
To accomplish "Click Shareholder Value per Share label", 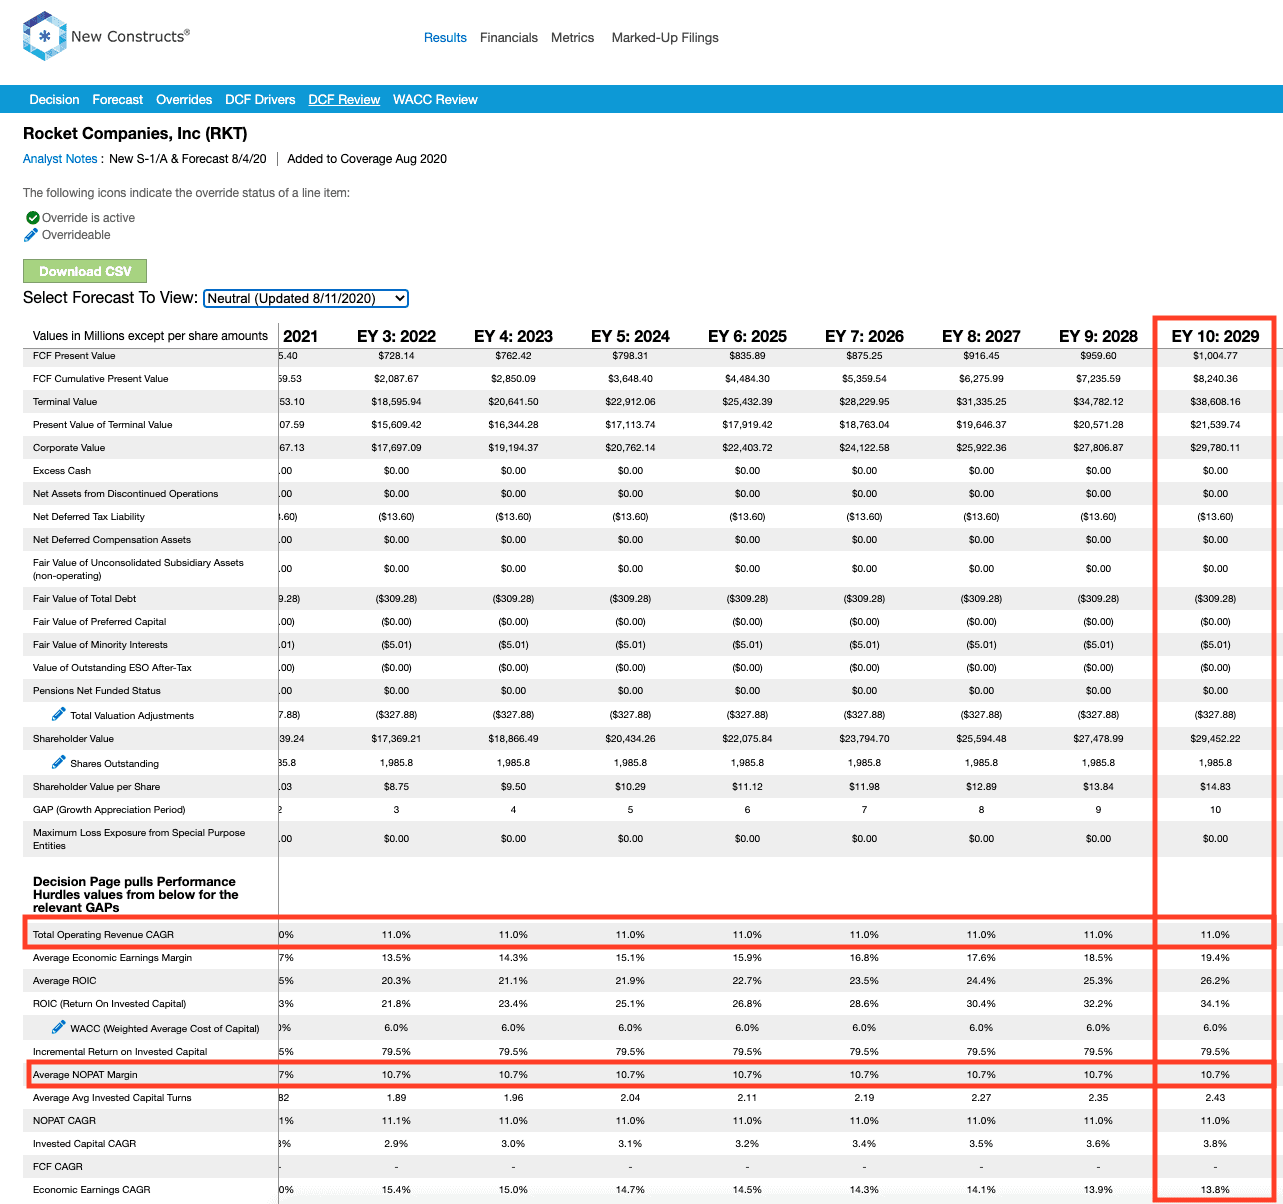I will (x=96, y=787).
